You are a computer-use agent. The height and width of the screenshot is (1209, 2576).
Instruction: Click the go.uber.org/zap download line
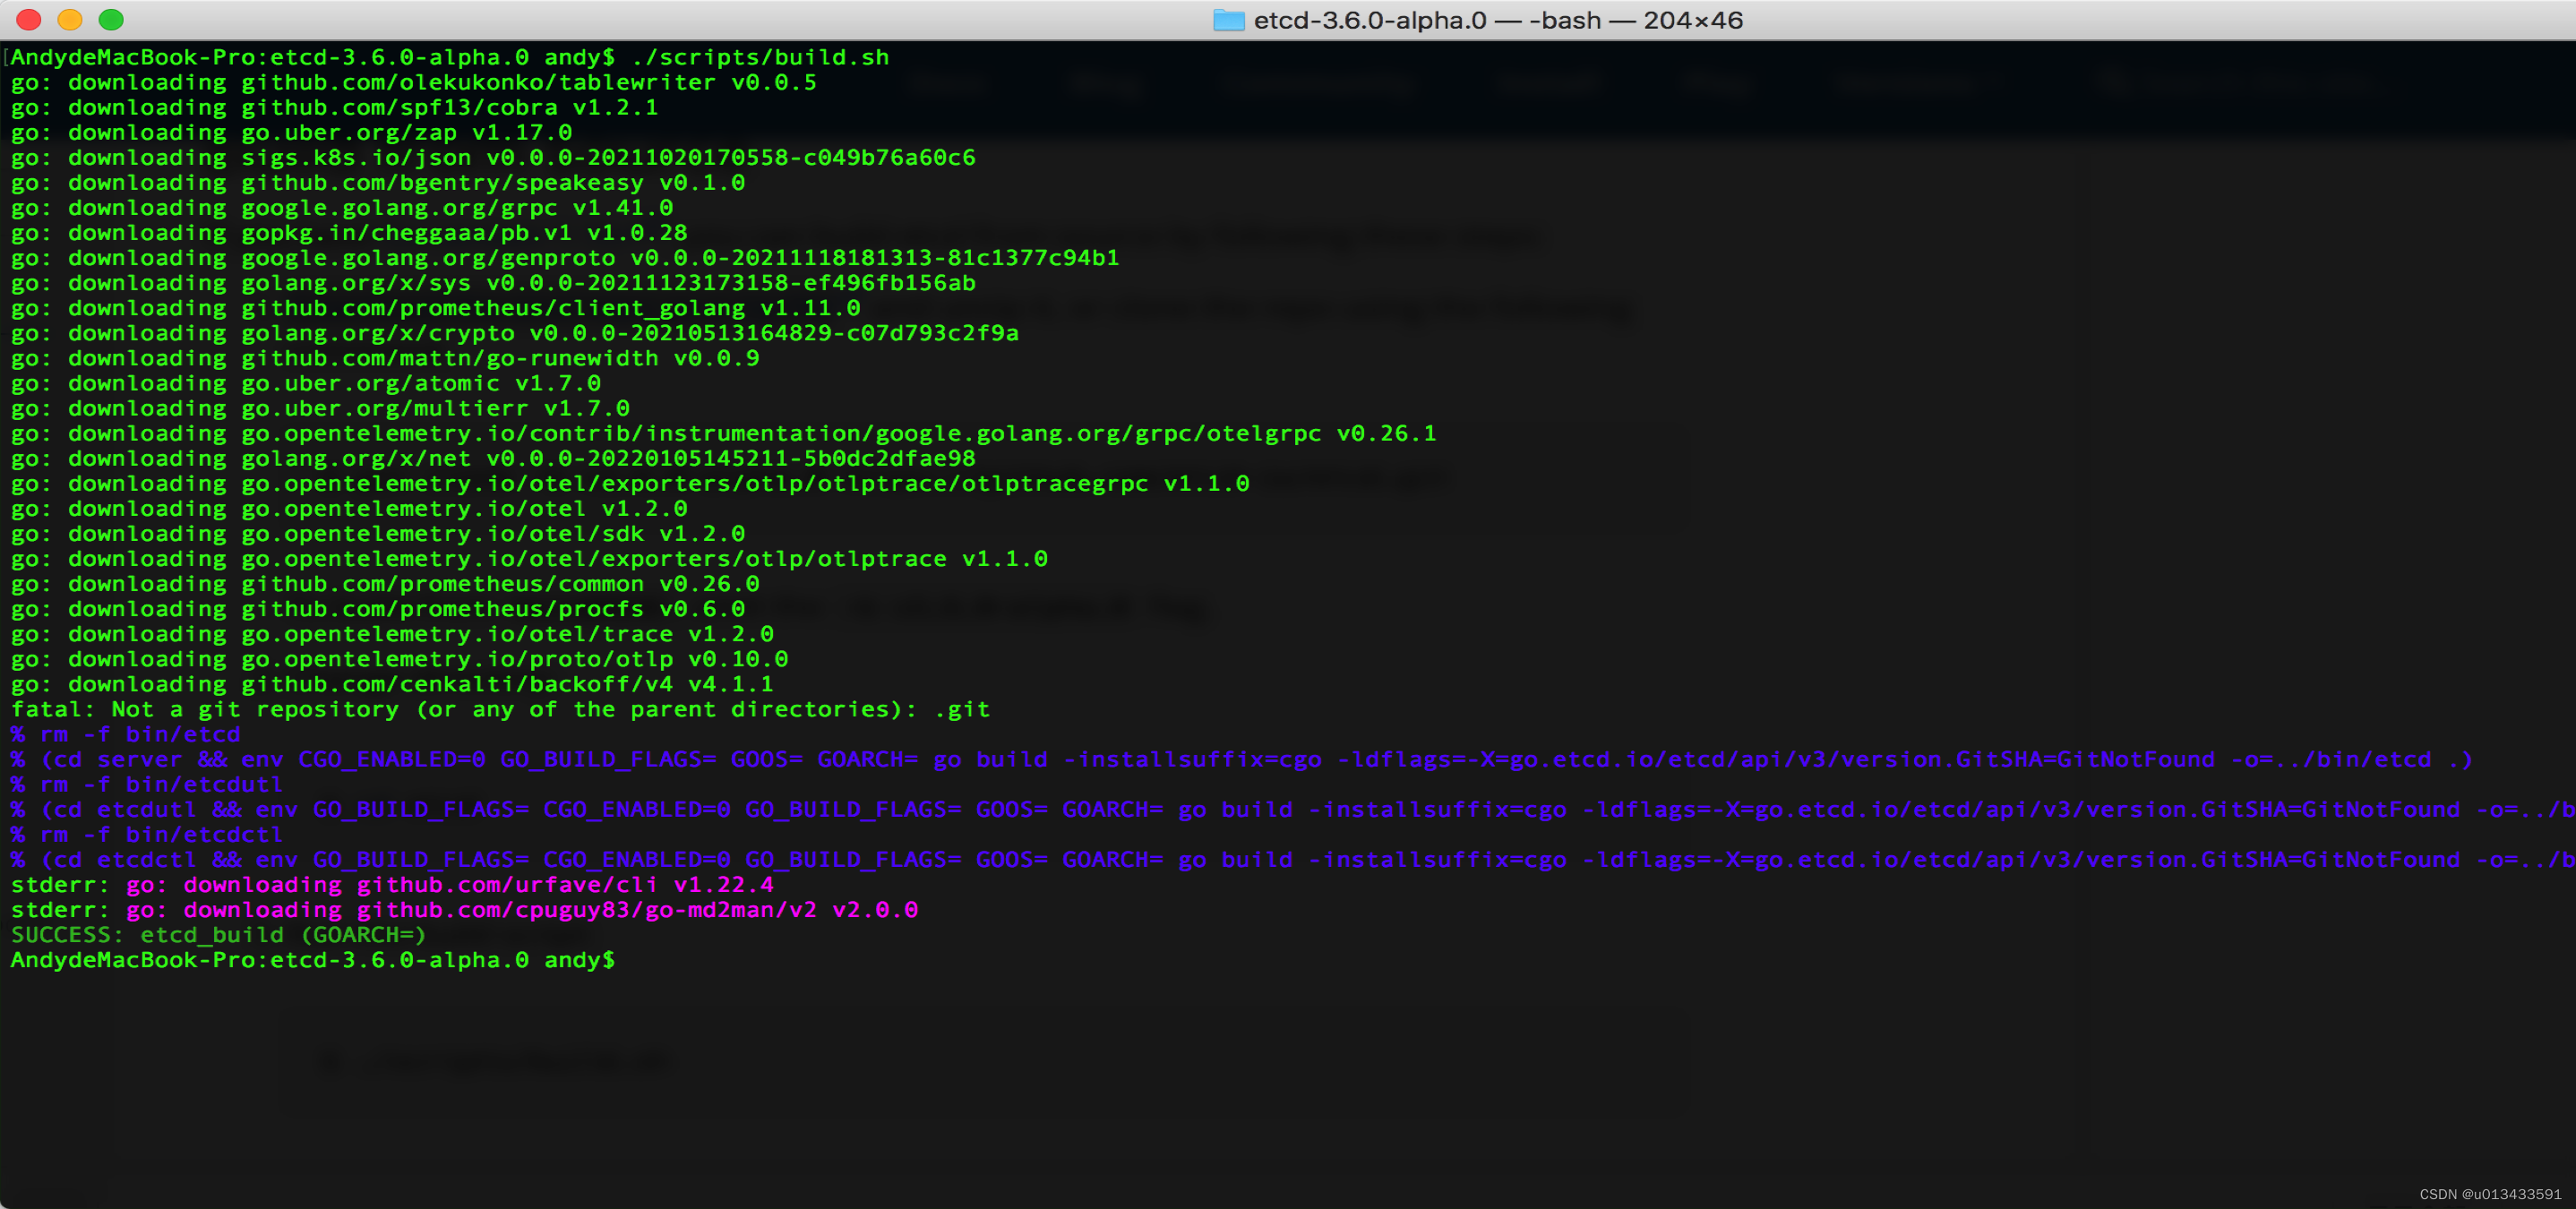tap(300, 132)
